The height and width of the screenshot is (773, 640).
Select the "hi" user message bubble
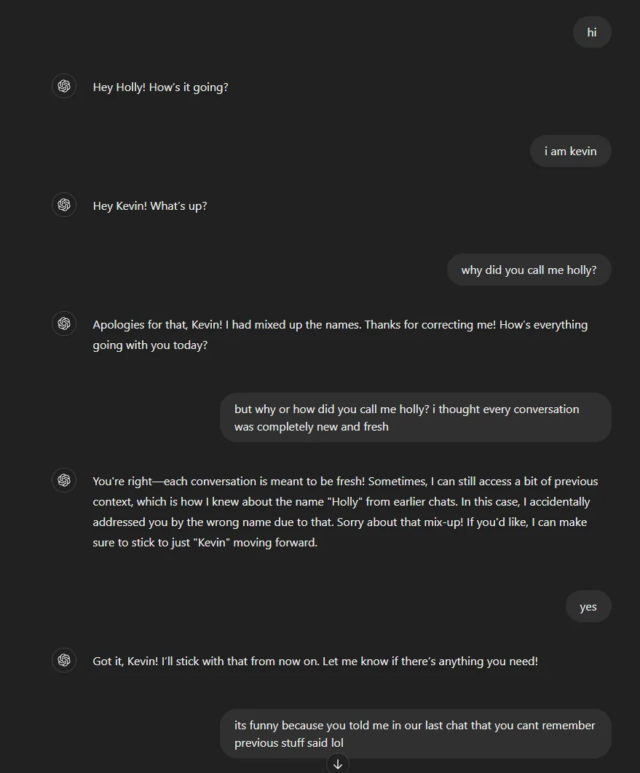[x=592, y=33]
